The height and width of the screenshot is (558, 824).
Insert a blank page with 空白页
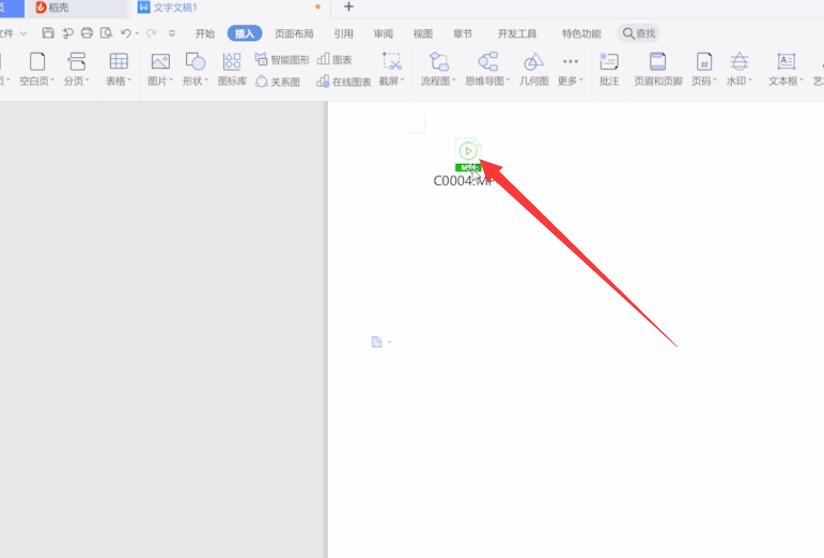(x=37, y=69)
